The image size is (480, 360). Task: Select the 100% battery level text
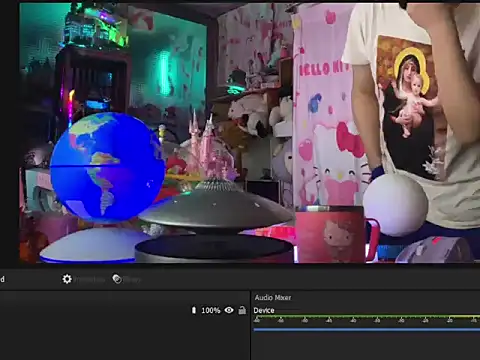211,310
